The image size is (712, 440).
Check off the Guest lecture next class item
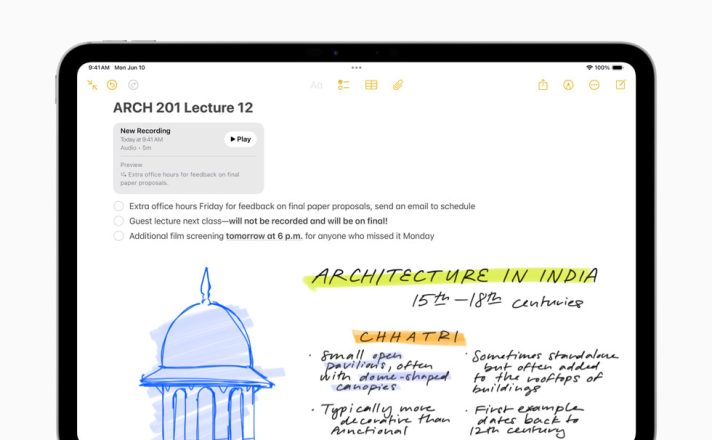[x=119, y=221]
